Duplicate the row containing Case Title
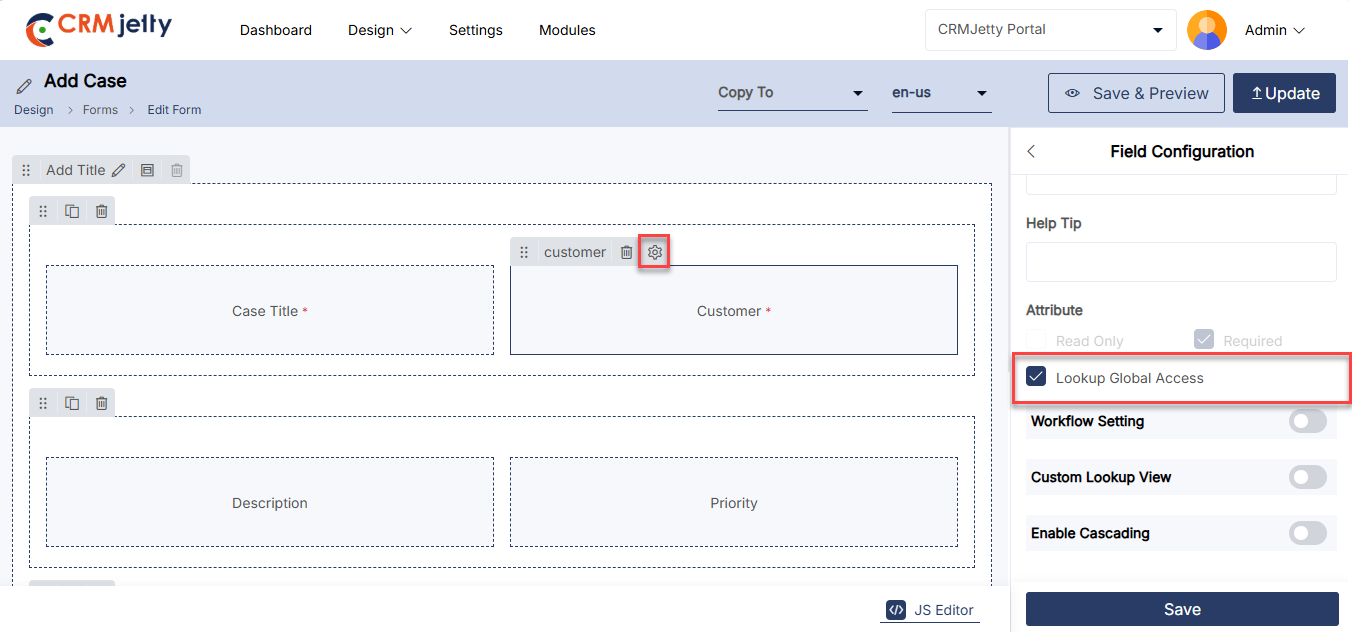The height and width of the screenshot is (632, 1352). pyautogui.click(x=72, y=211)
